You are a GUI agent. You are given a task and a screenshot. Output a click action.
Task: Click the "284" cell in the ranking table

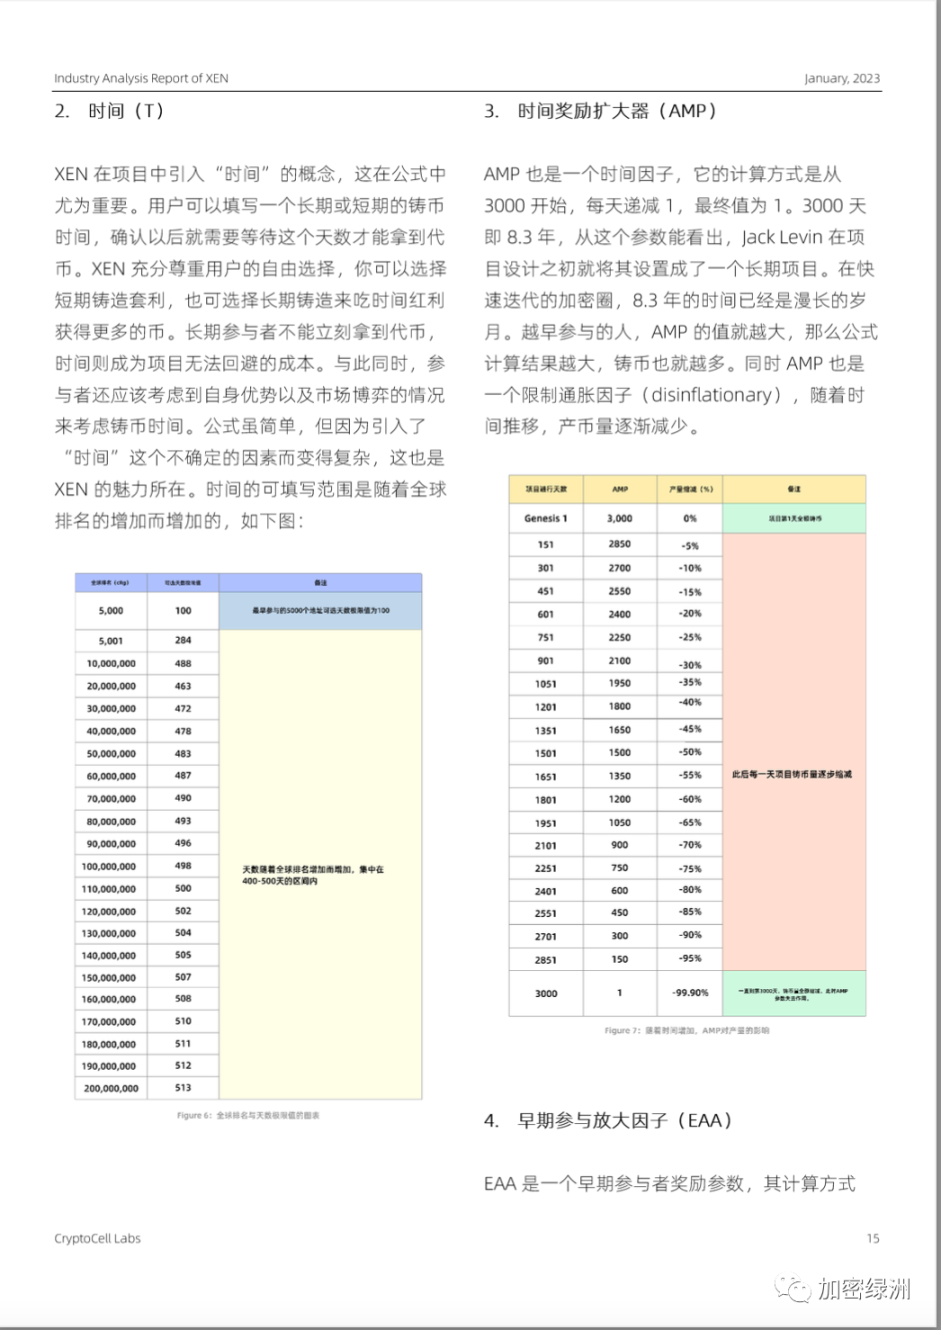point(183,640)
